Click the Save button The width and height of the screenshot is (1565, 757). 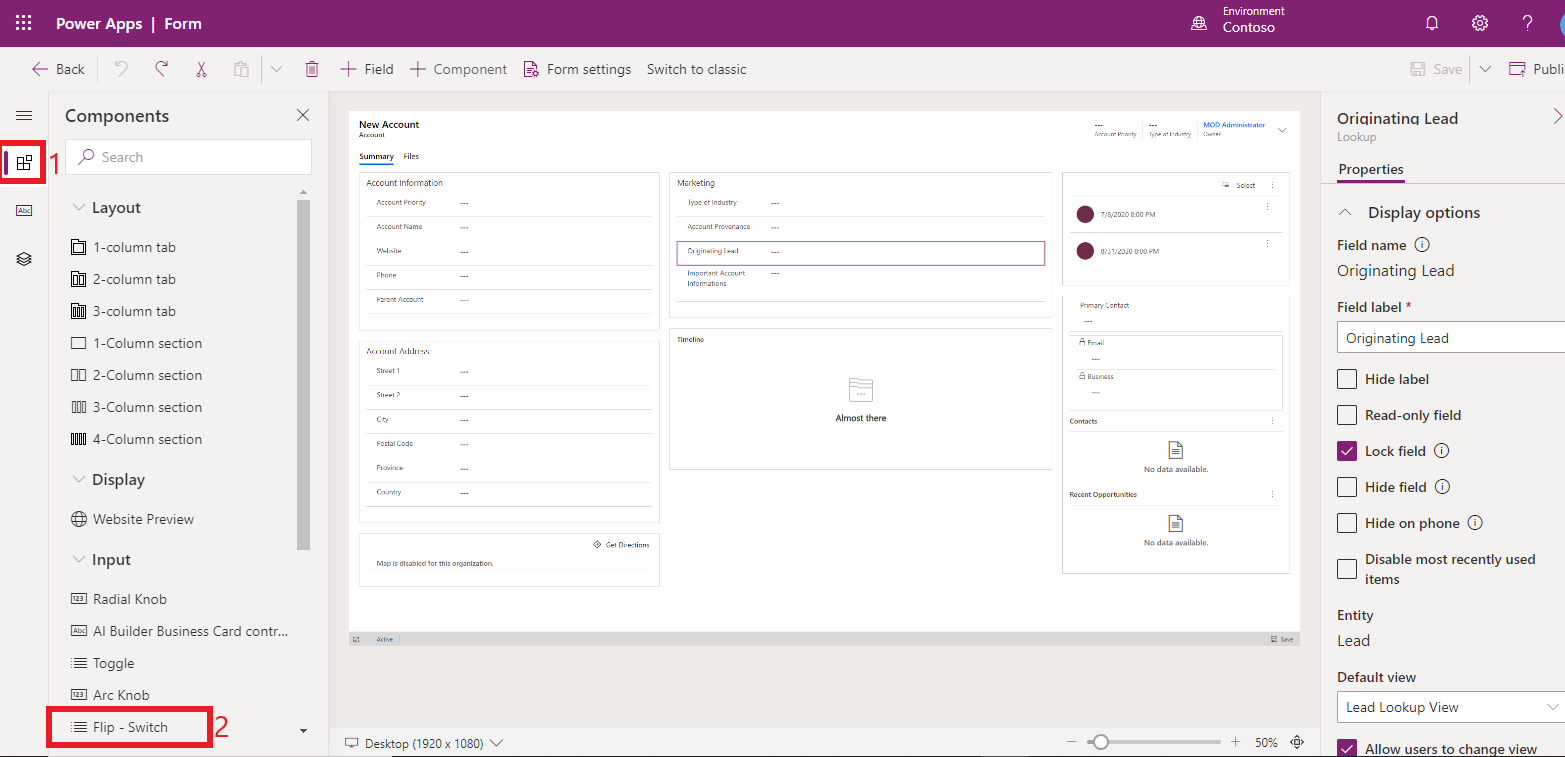1436,69
